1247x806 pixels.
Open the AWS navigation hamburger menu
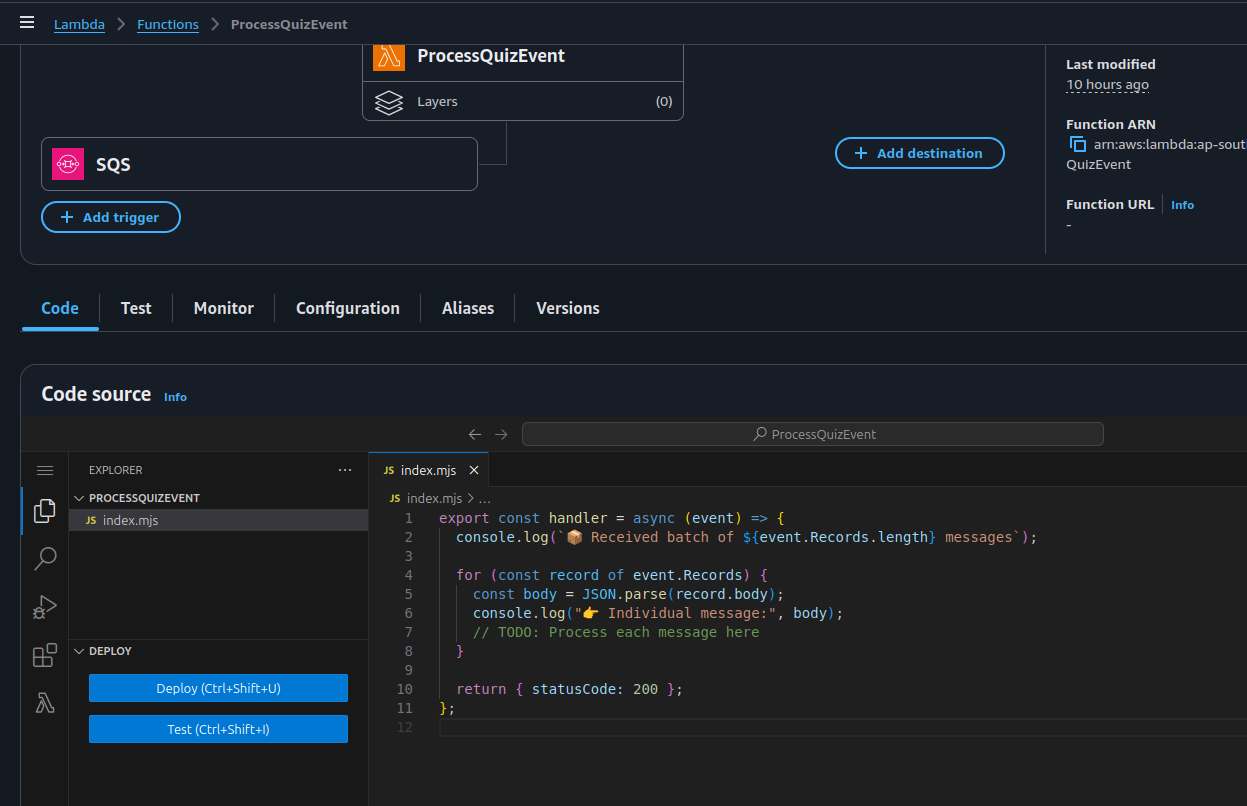[27, 23]
